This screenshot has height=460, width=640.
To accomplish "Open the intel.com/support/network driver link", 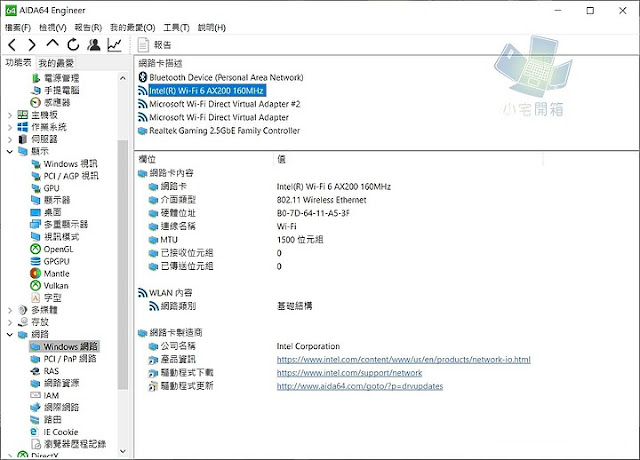I will [349, 373].
